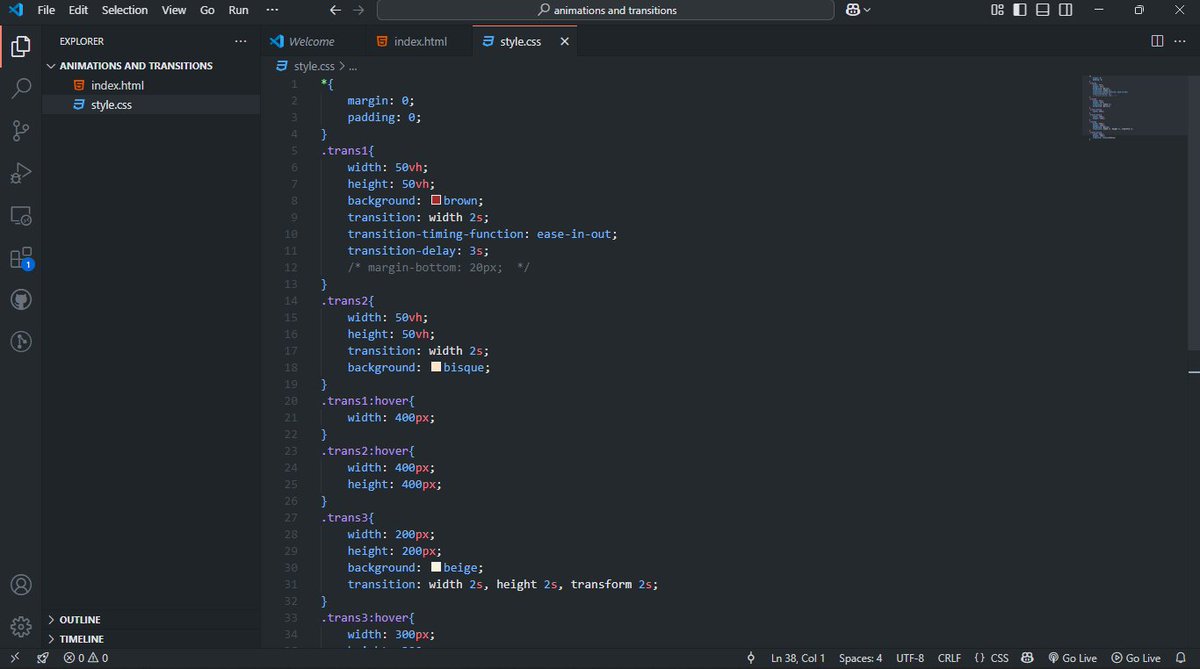Click the Remote Explorer icon
The width and height of the screenshot is (1200, 669).
pyautogui.click(x=21, y=215)
